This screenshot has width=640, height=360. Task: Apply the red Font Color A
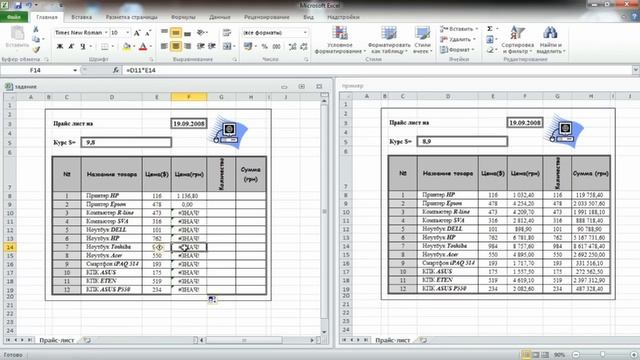(143, 47)
